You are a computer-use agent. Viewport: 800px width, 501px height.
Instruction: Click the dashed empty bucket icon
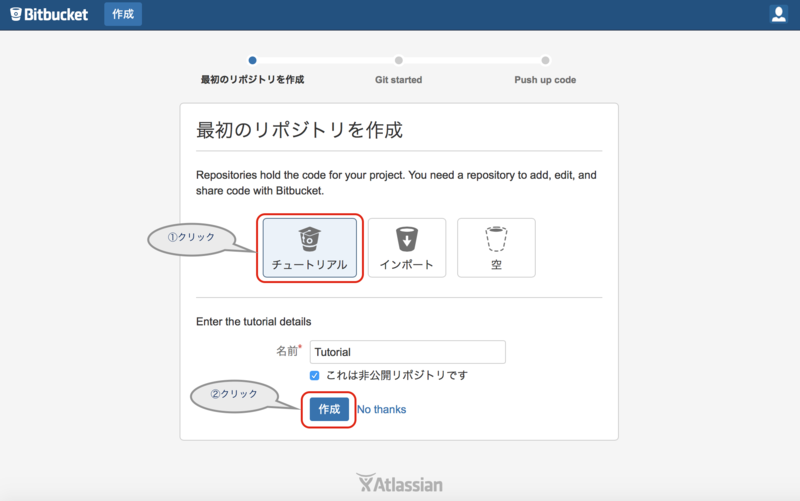pyautogui.click(x=496, y=239)
